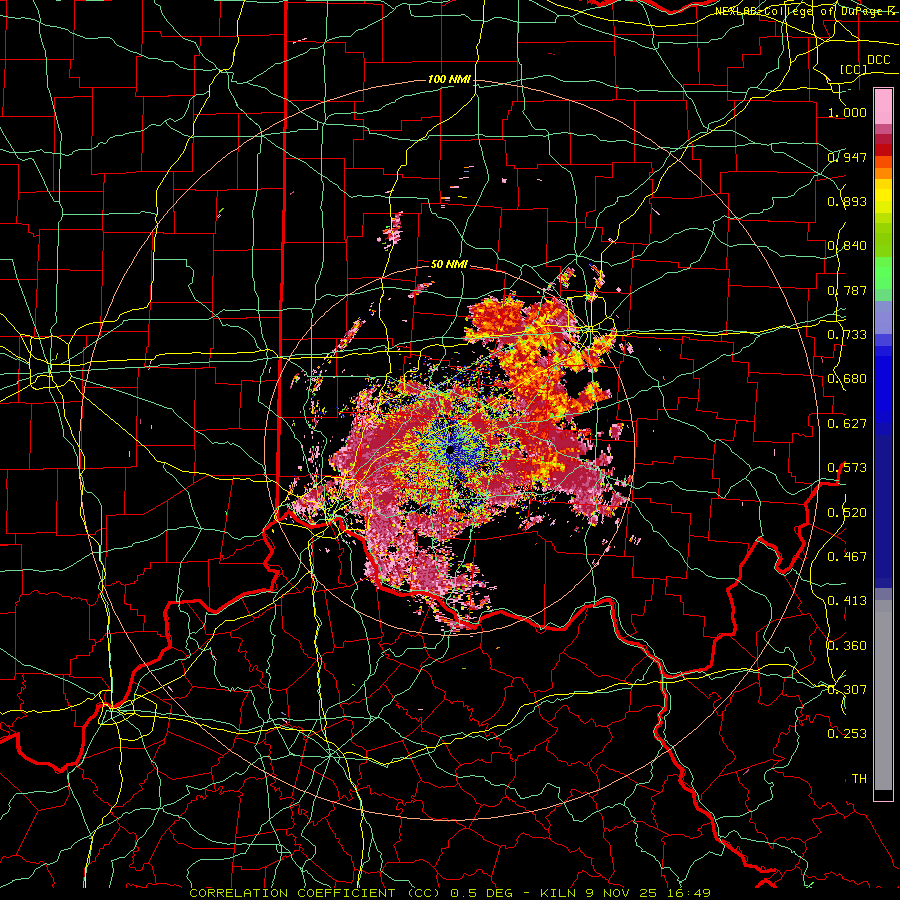
Task: Click the 0.360 legend value
Action: (847, 646)
